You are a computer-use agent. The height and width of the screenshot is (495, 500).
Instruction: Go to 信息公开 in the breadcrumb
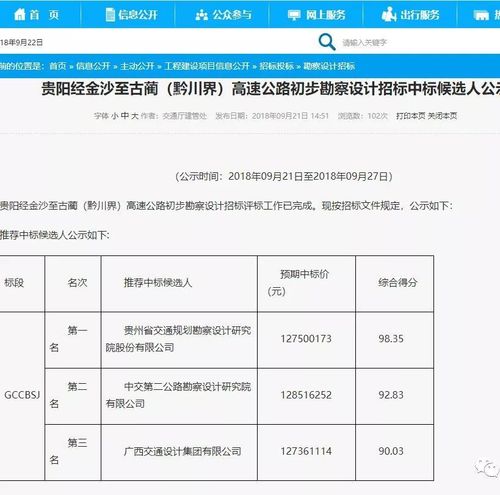click(93, 66)
